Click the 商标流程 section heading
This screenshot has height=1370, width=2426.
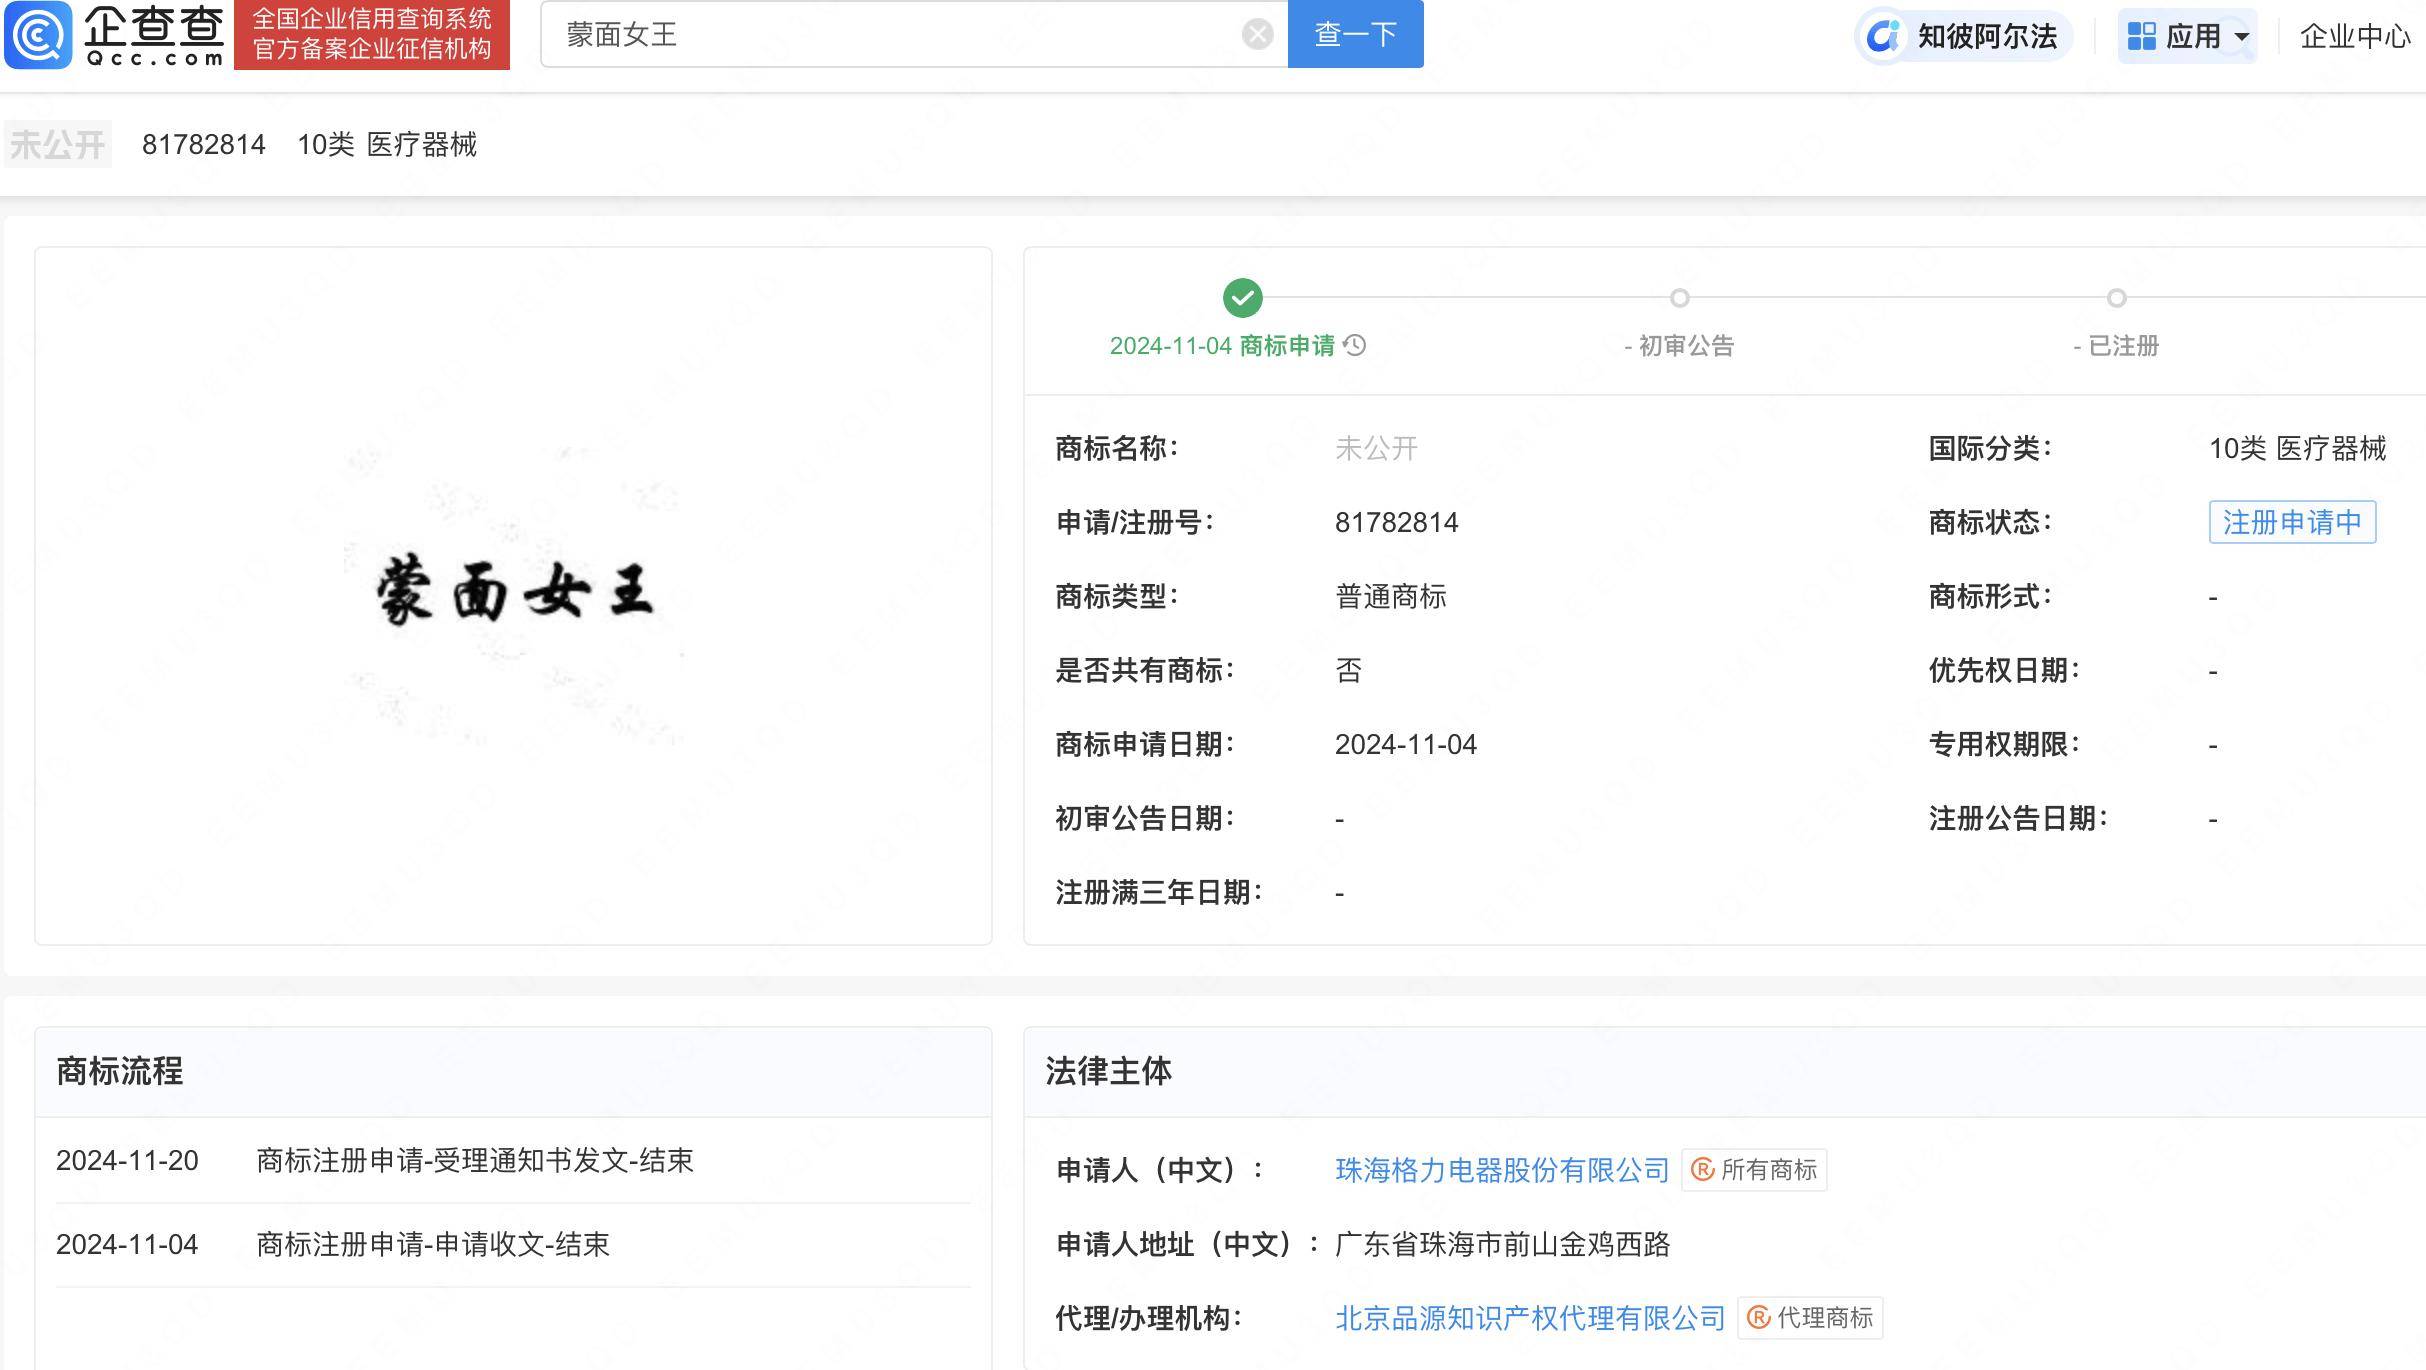point(119,1071)
